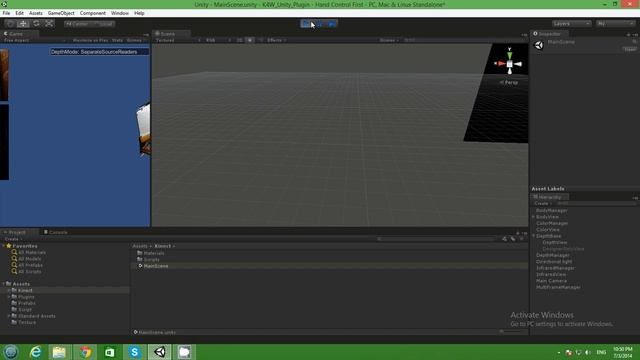Select the Scale tool in toolbar

coord(49,24)
